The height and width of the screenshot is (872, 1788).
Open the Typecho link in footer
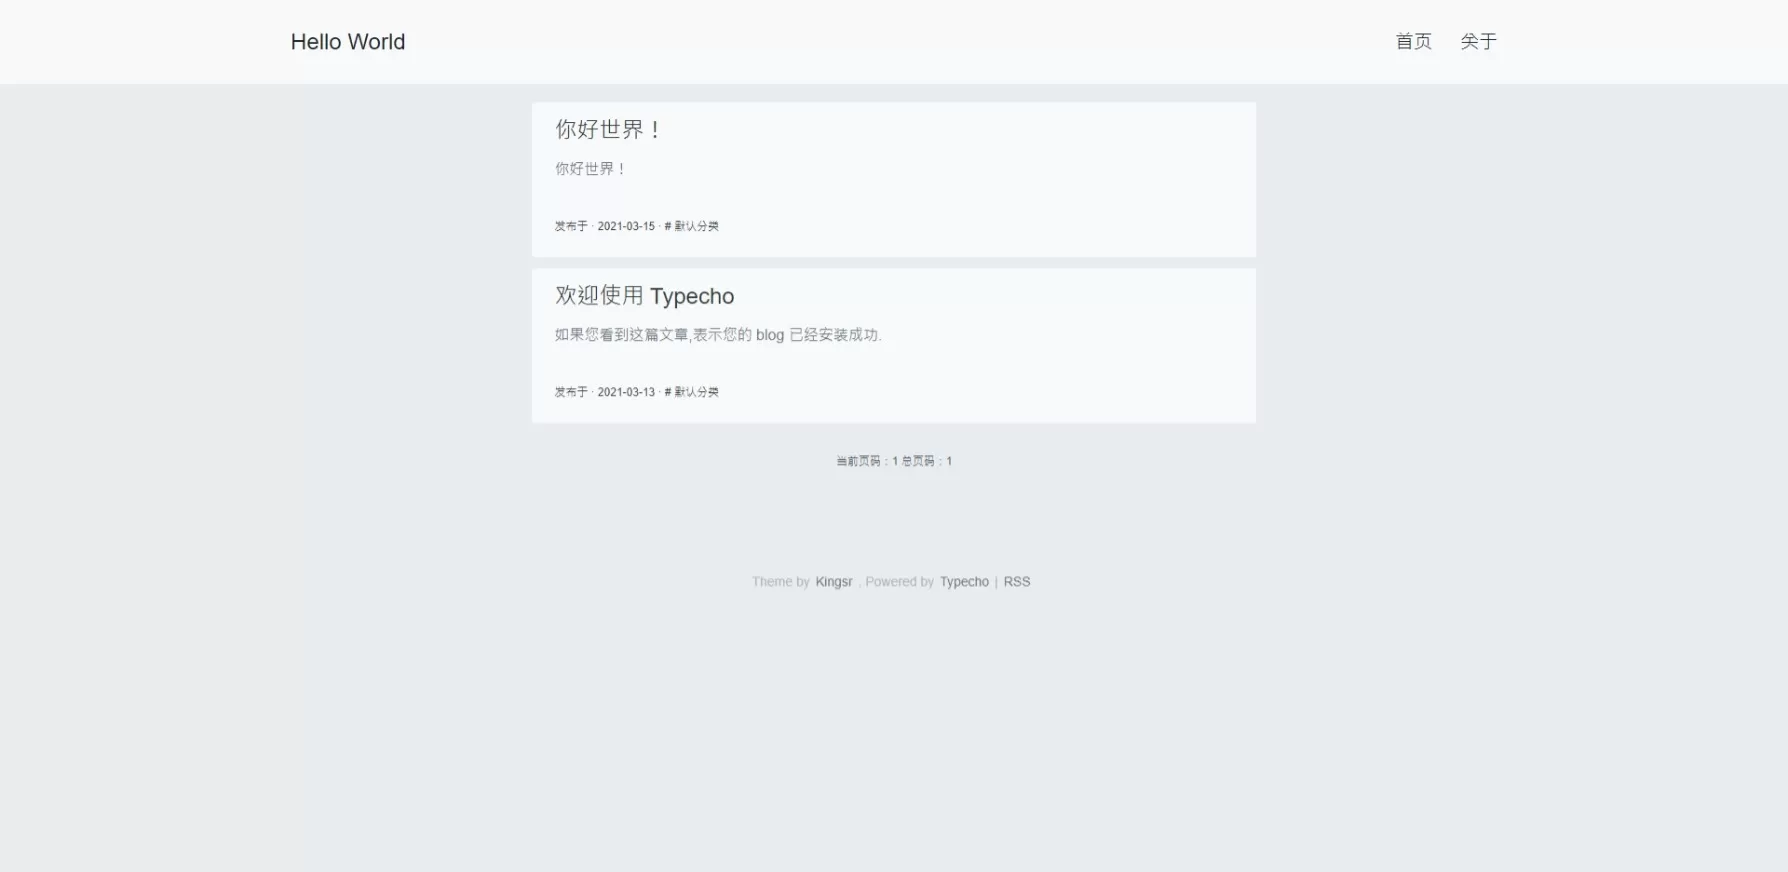pos(964,582)
